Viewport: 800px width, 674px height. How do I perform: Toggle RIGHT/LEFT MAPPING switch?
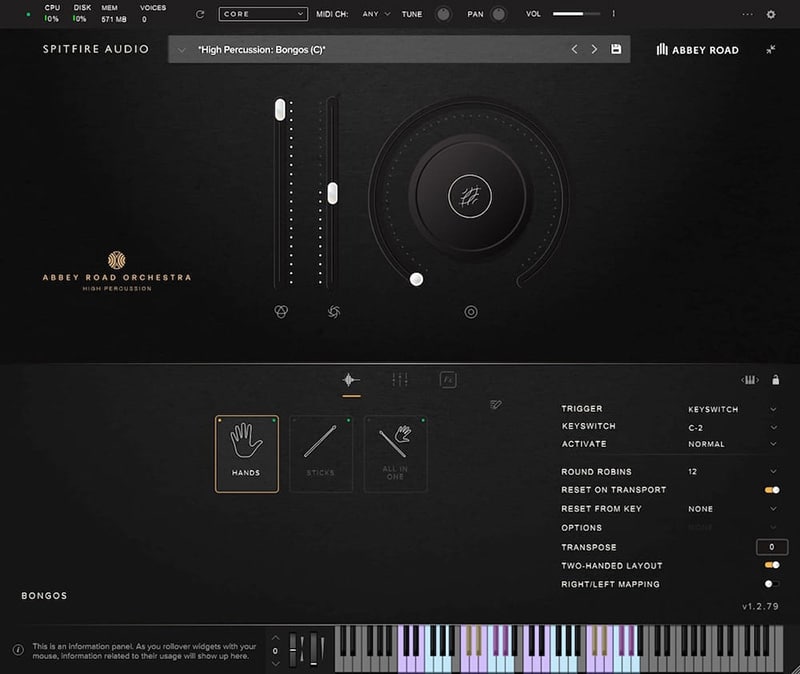(772, 584)
